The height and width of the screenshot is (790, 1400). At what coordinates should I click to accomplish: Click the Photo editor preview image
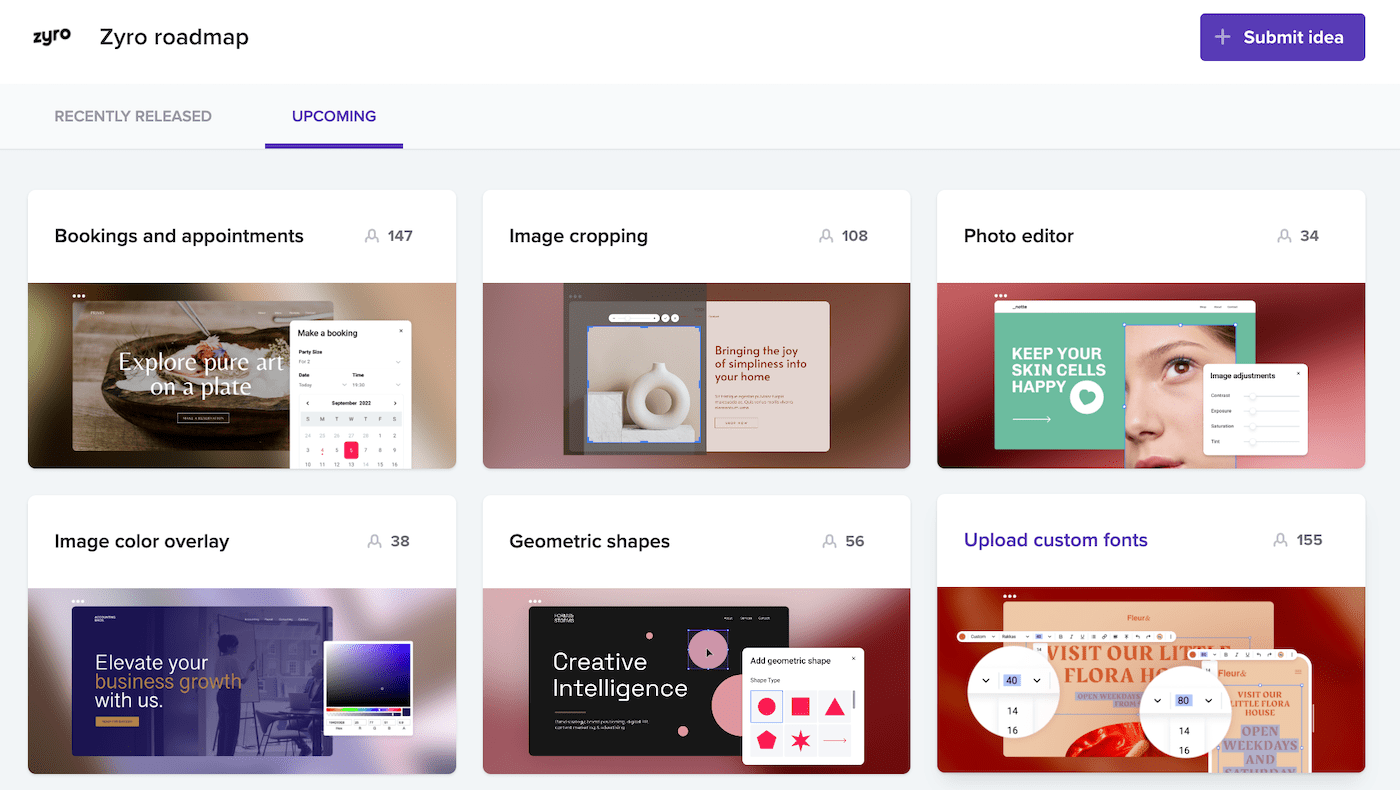tap(1150, 375)
